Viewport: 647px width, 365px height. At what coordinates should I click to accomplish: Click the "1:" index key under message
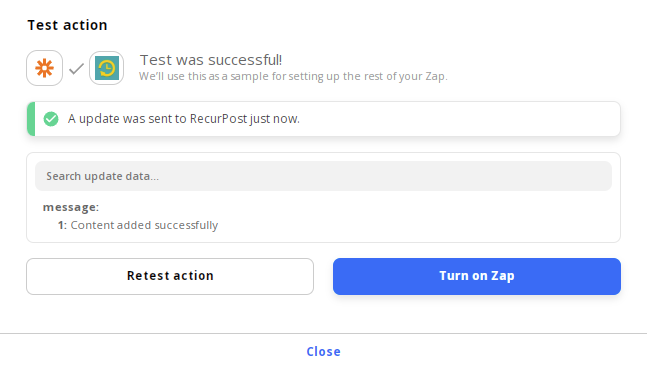pyautogui.click(x=62, y=225)
